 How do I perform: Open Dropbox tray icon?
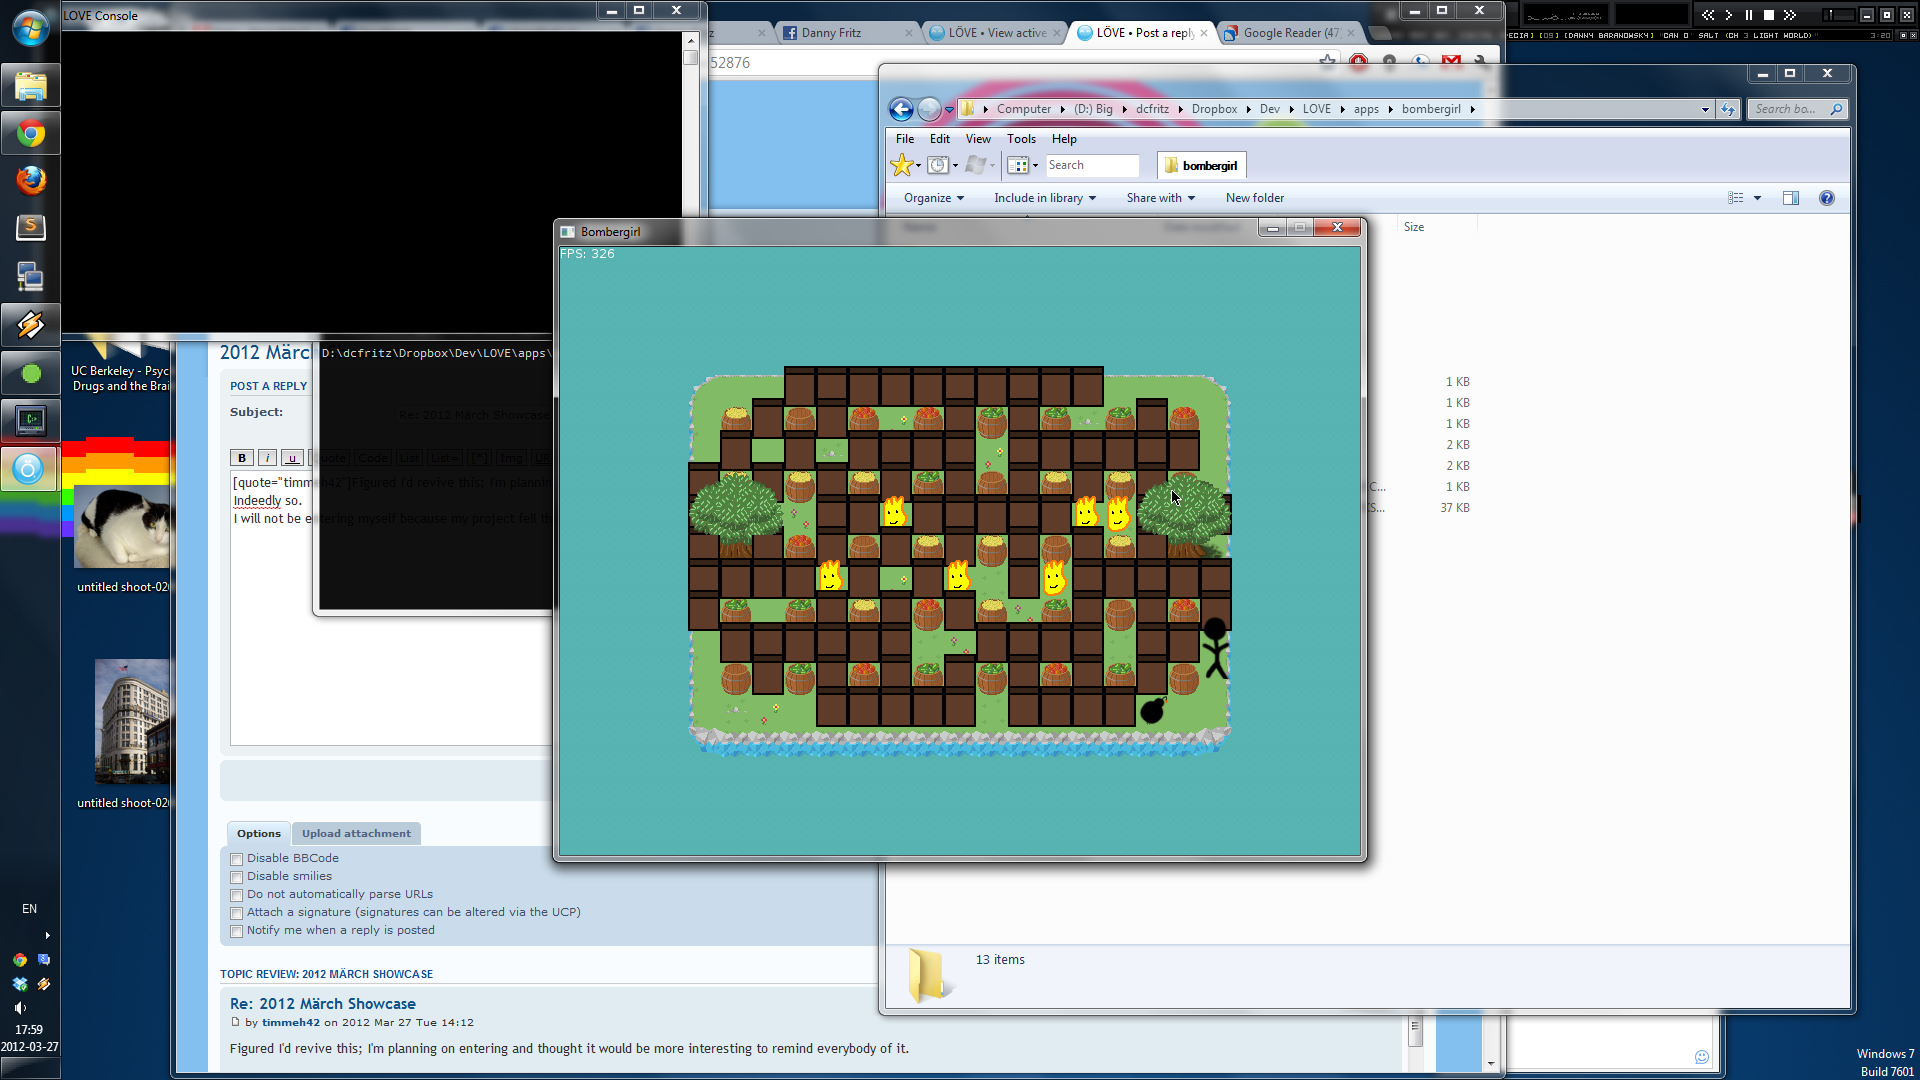click(19, 984)
